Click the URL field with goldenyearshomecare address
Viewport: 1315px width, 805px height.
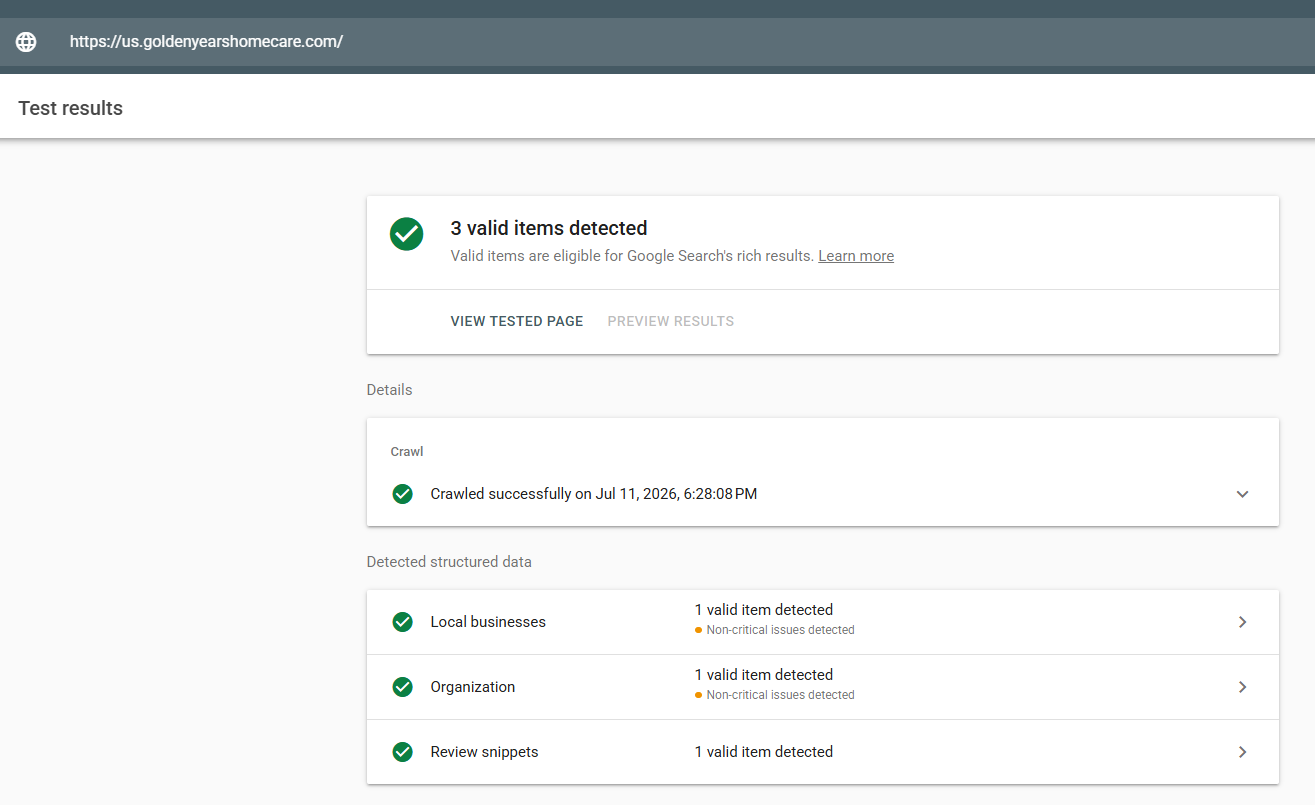(657, 42)
